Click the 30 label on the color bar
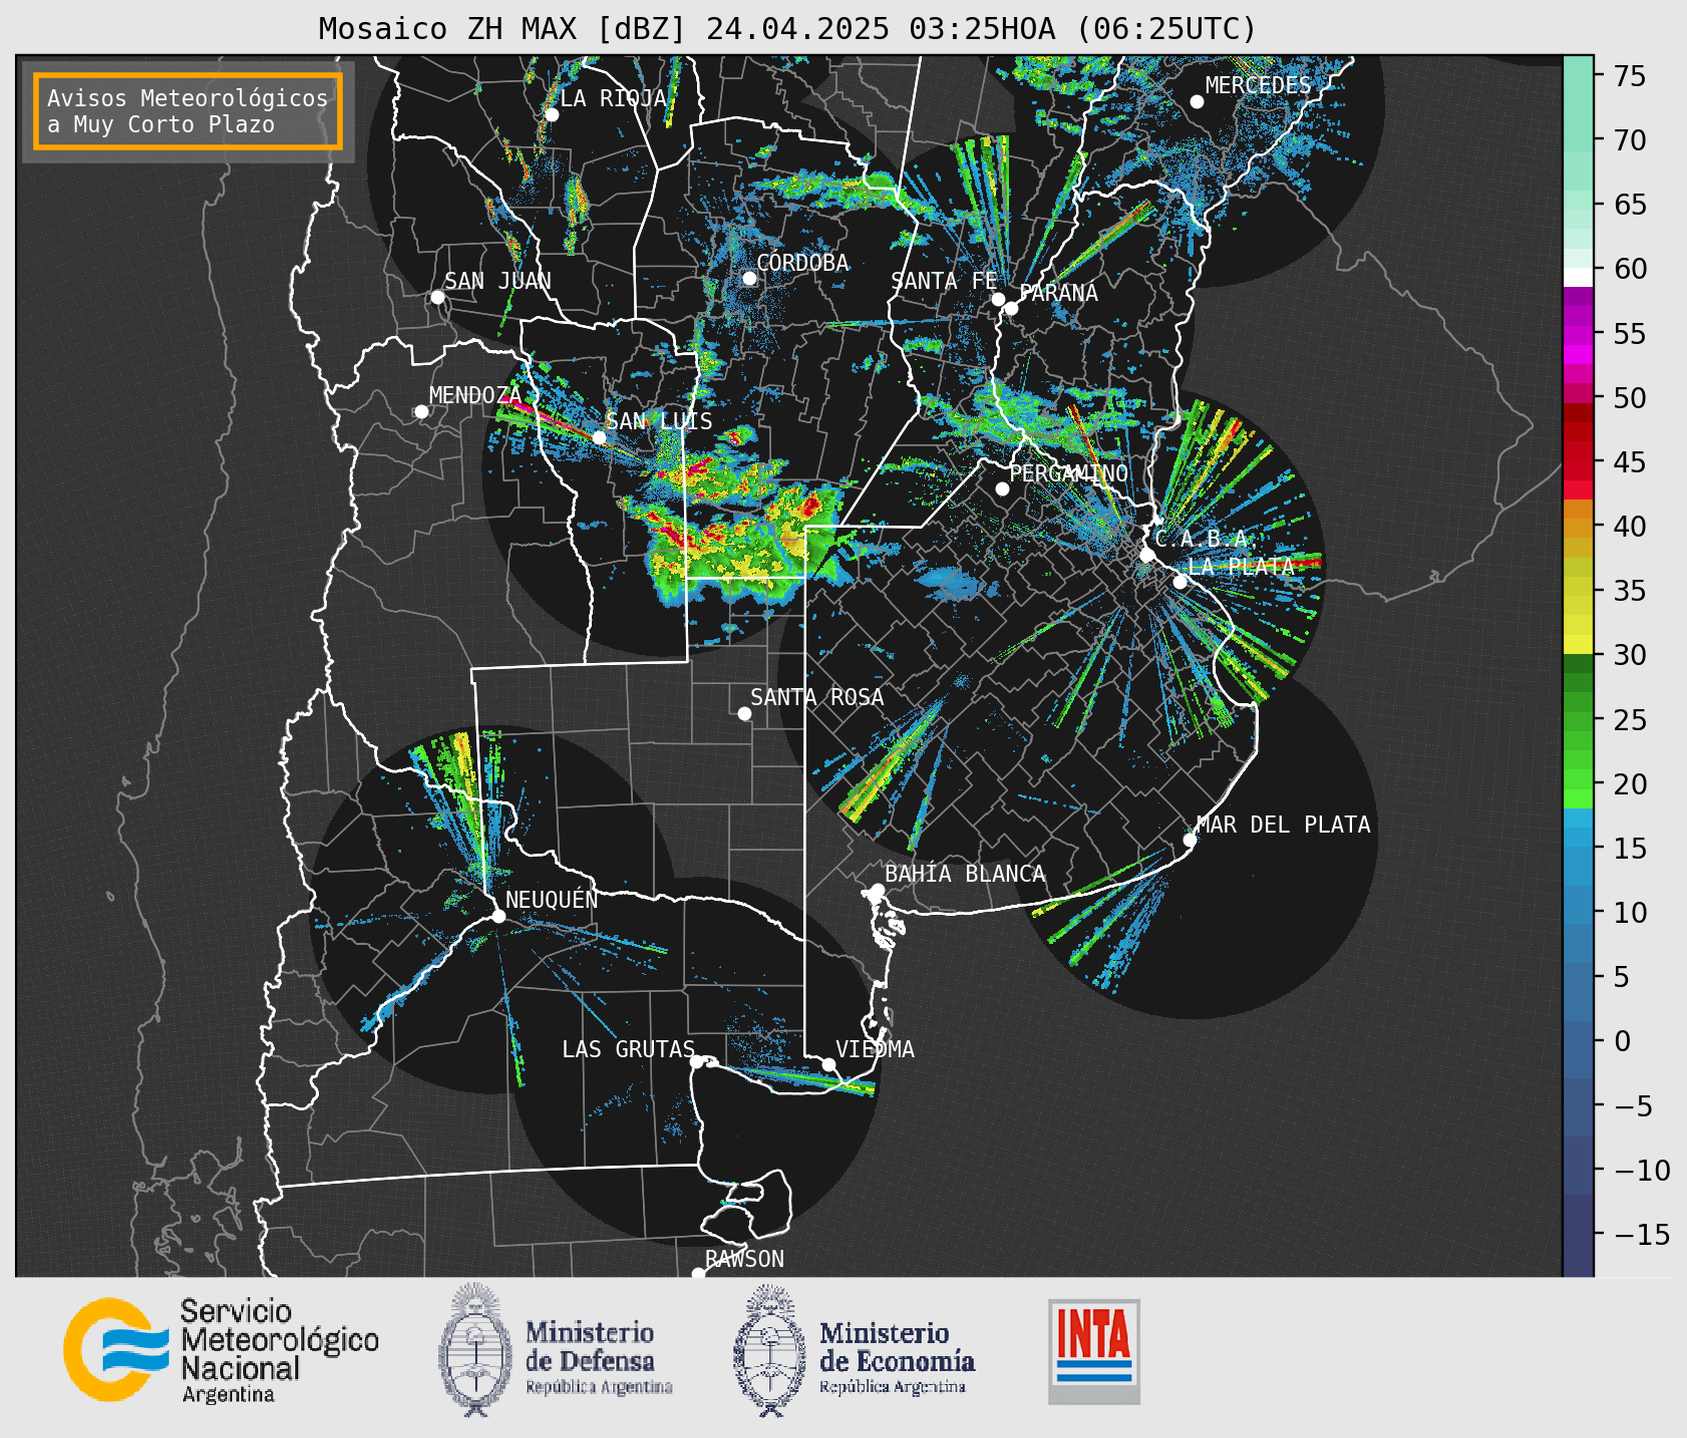The image size is (1687, 1438). [1629, 655]
